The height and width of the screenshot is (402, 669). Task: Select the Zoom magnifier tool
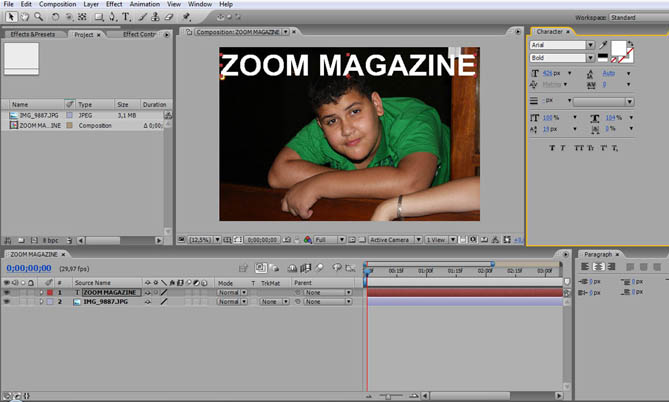[39, 17]
